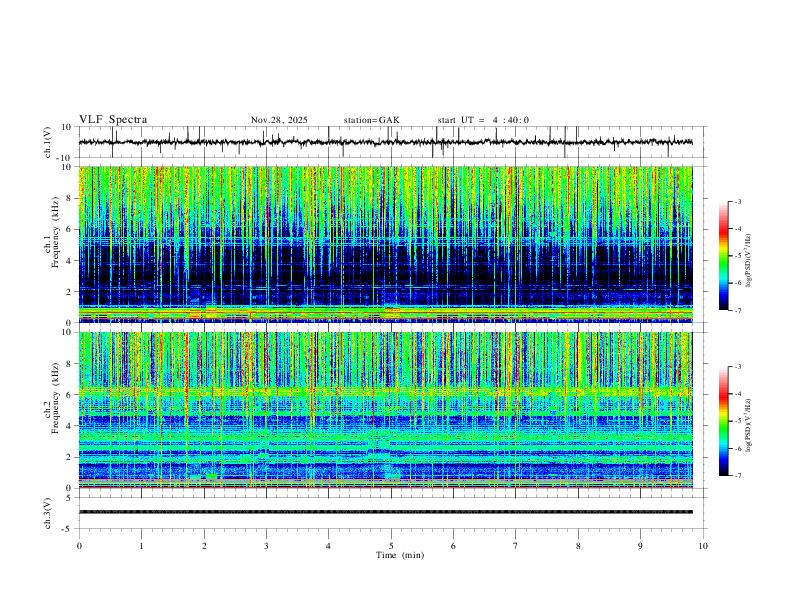Click the ch.2 colorbar 'log(PSD)' label
792x612 pixels.
click(748, 425)
